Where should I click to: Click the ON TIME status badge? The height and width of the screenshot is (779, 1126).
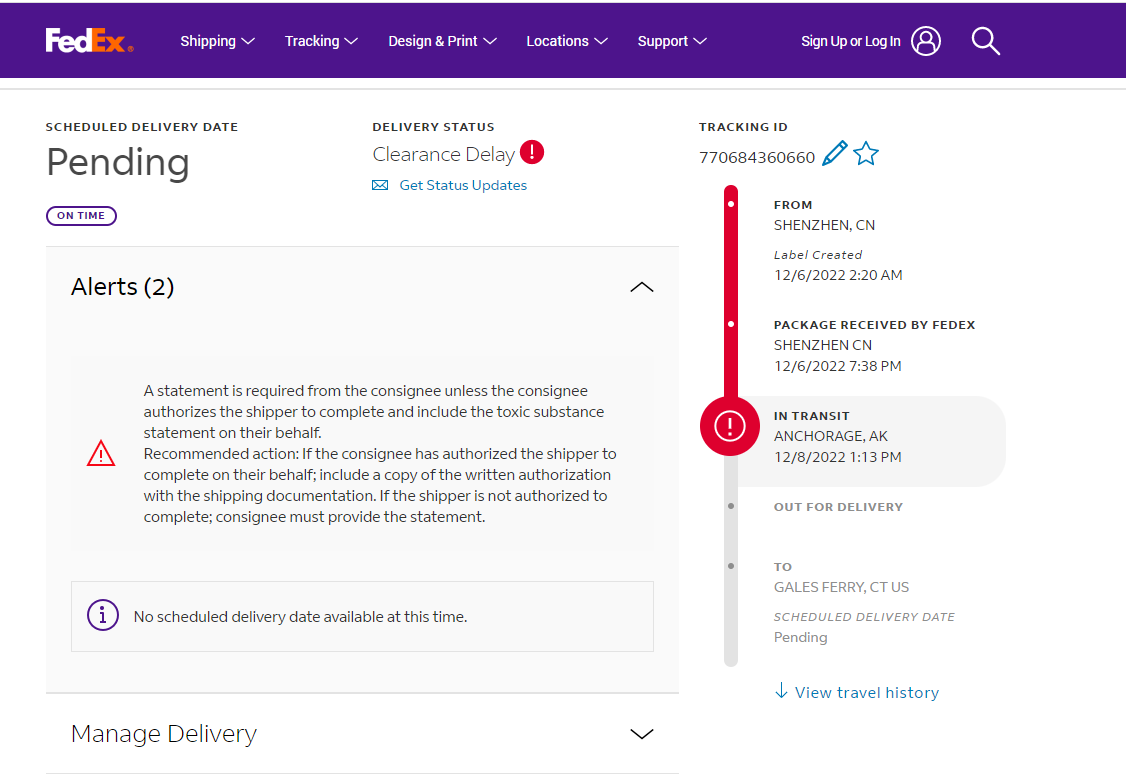click(81, 215)
